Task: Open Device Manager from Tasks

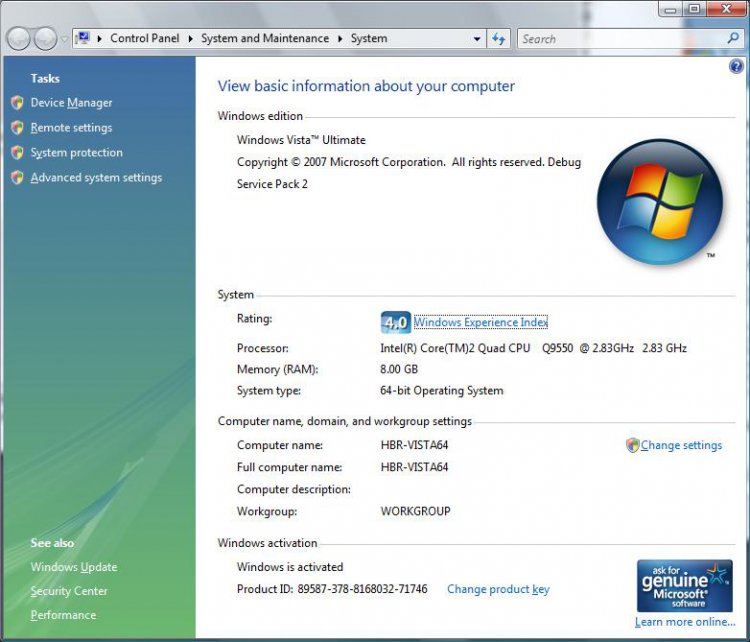Action: [71, 102]
